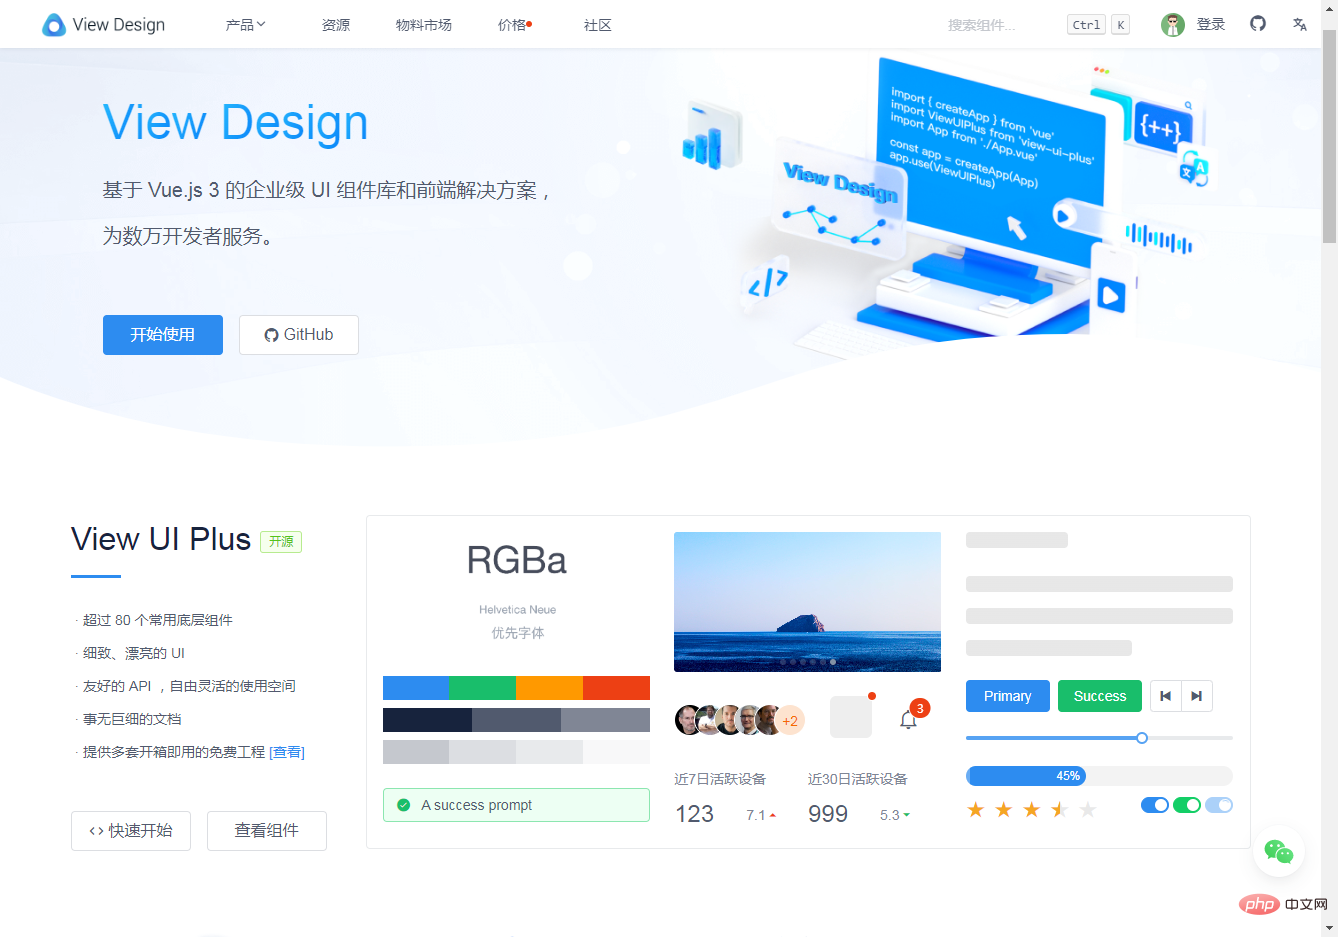This screenshot has height=937, width=1338.
Task: Click the blue Primary button
Action: (1008, 696)
